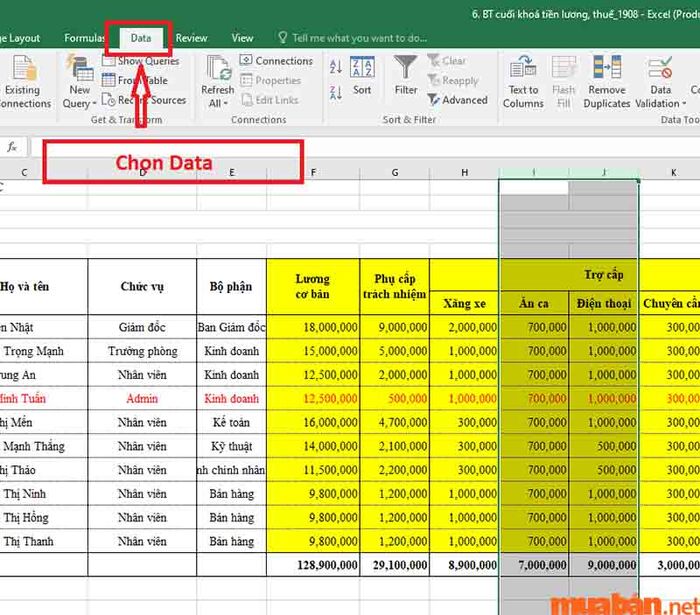The width and height of the screenshot is (700, 615).
Task: Expand the New Query dropdown arrow
Action: click(94, 104)
